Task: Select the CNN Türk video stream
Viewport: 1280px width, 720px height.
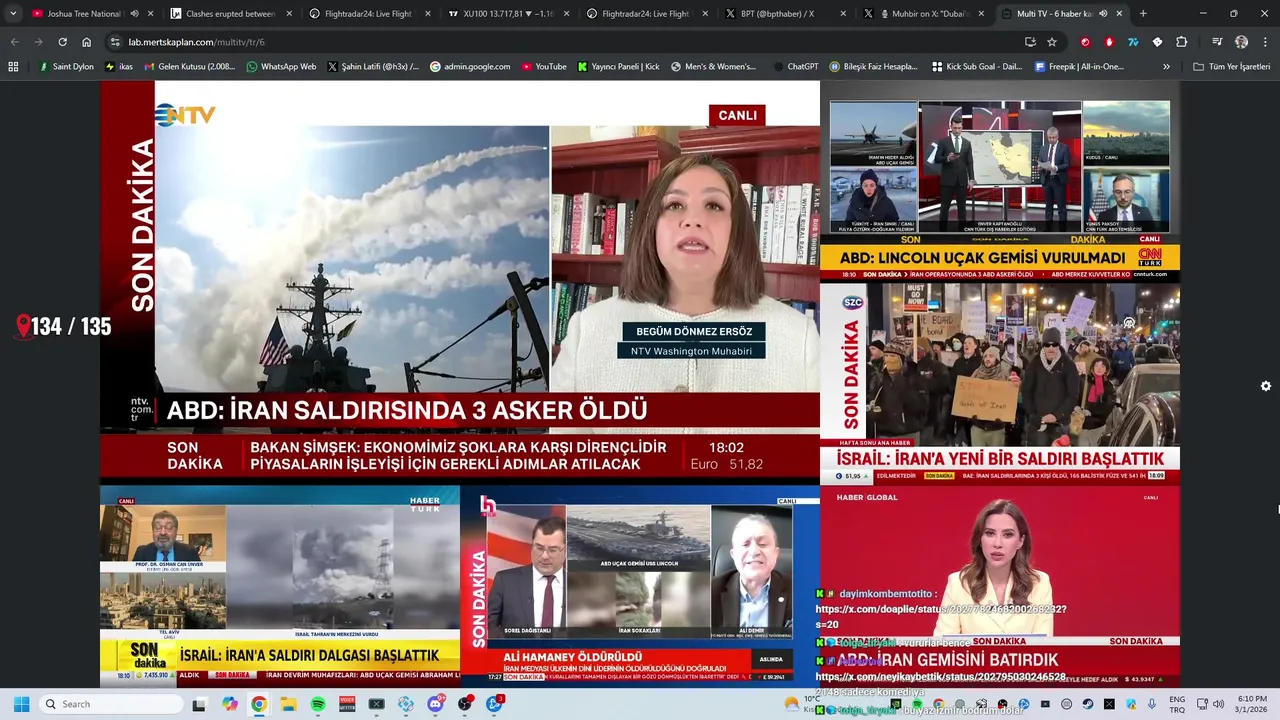Action: tap(1000, 180)
